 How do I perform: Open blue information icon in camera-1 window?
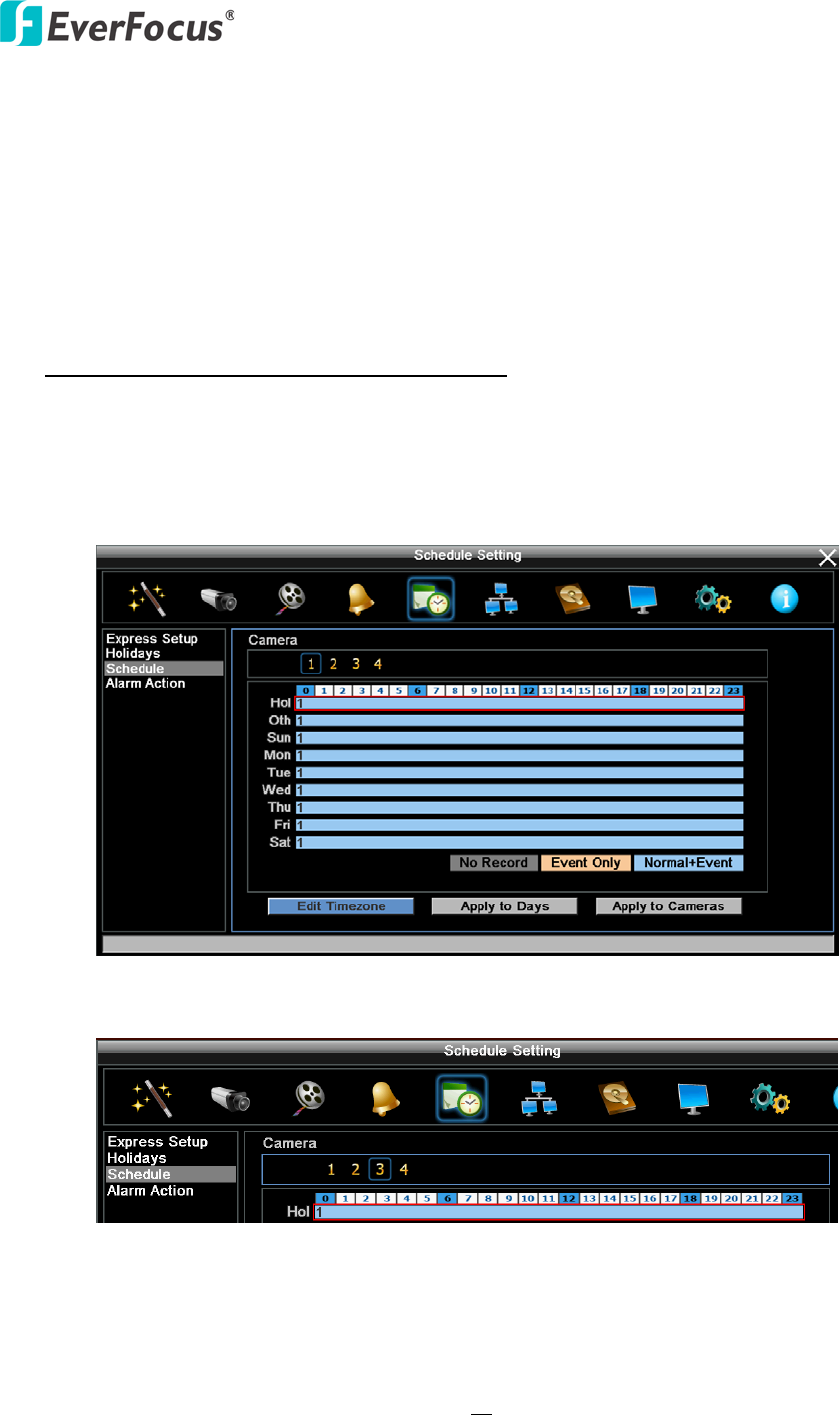784,599
